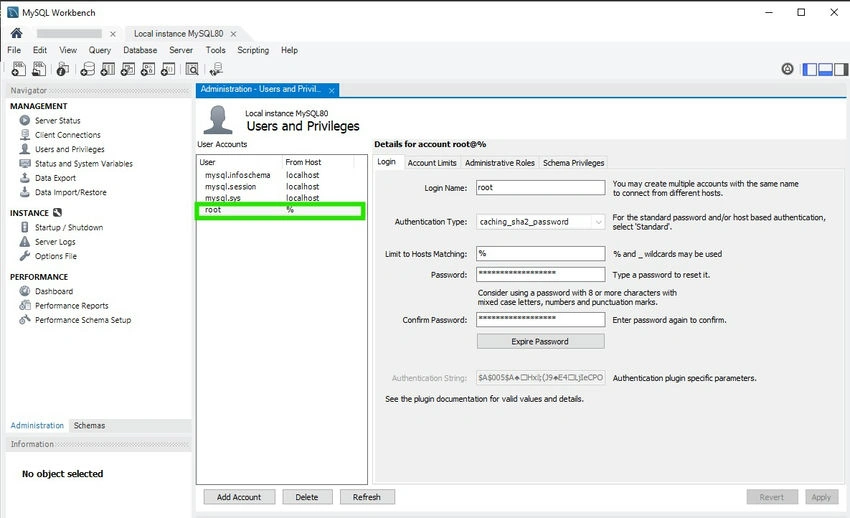The image size is (850, 518).
Task: Select the mysql.infoschema user account row
Action: click(x=281, y=175)
